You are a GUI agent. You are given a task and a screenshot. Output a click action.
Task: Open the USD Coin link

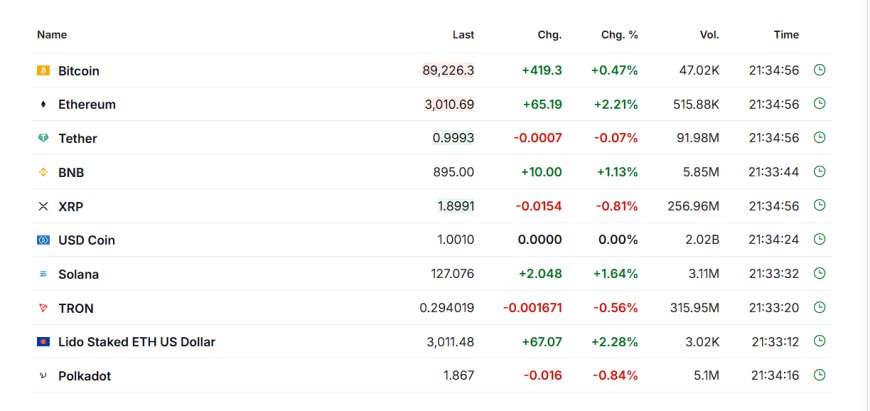[87, 240]
